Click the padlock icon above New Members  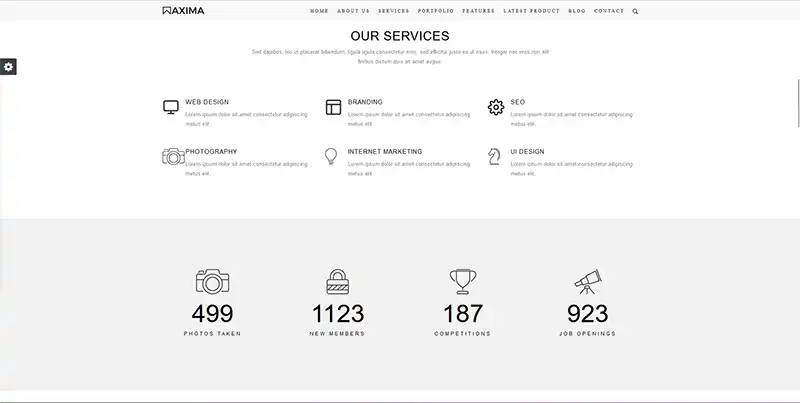pos(338,281)
